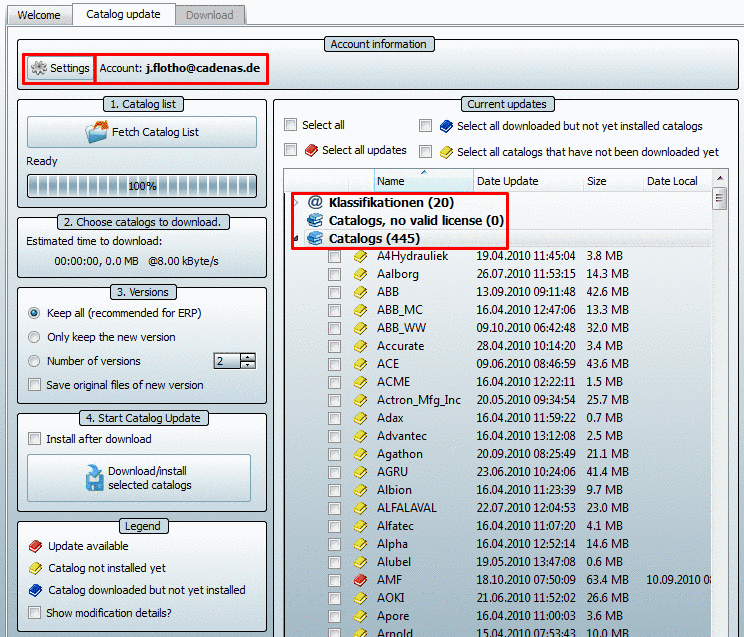Click the blue Catalog downloaded legend icon
Screen dimensions: 744x637
pyautogui.click(x=36, y=590)
